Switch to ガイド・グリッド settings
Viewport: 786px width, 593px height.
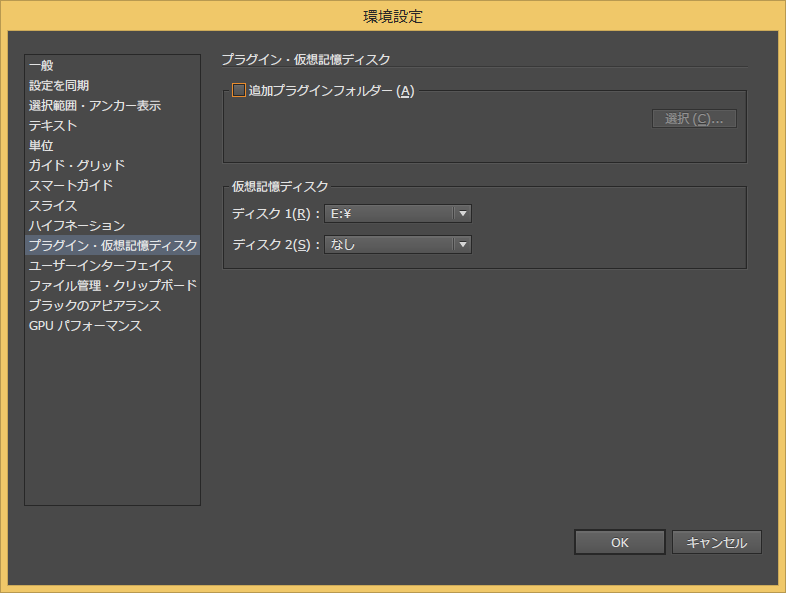pyautogui.click(x=112, y=165)
